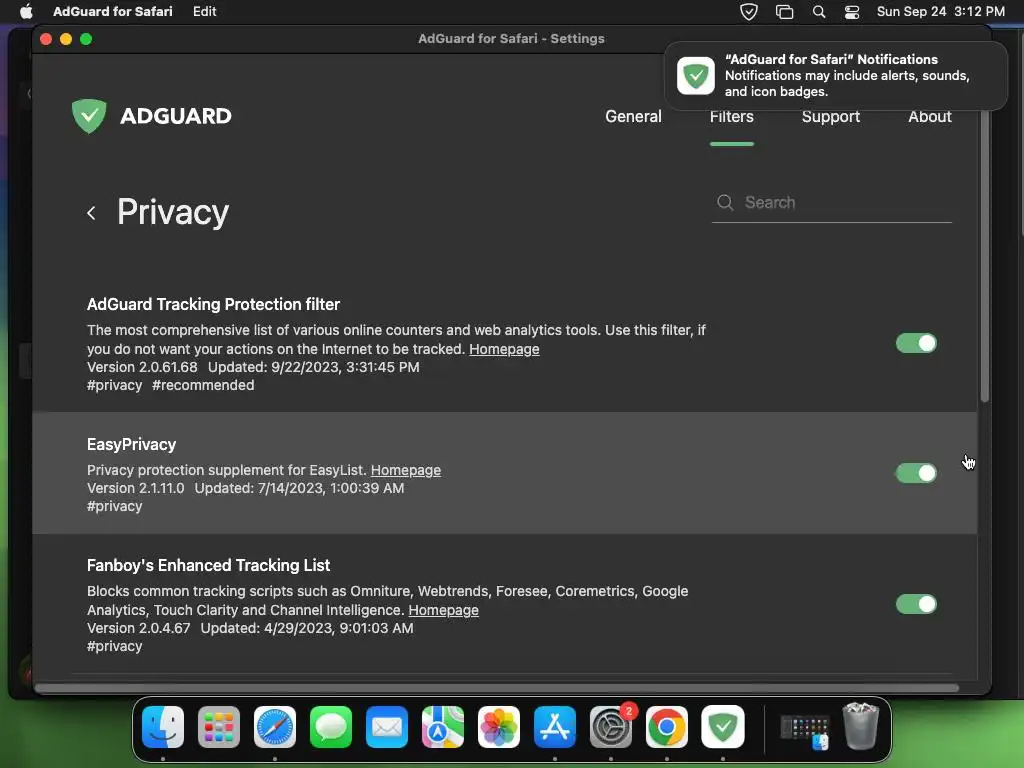Go back using the arrow beside Privacy

pos(91,213)
